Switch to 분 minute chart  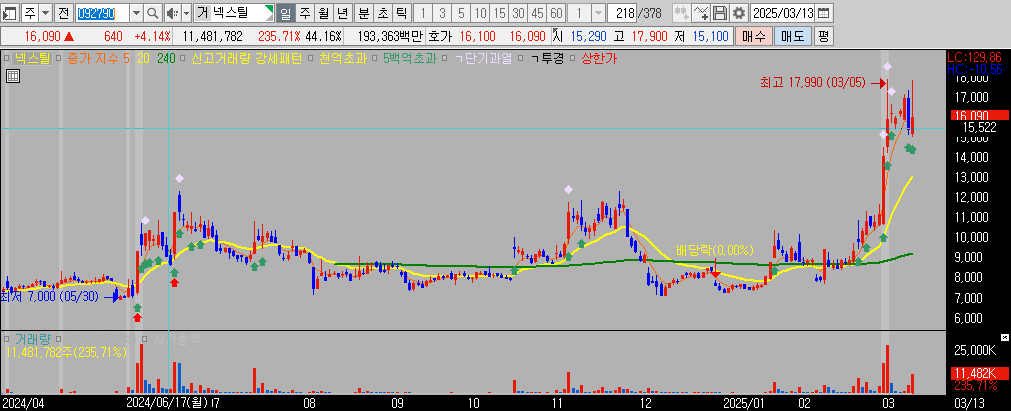pyautogui.click(x=364, y=12)
